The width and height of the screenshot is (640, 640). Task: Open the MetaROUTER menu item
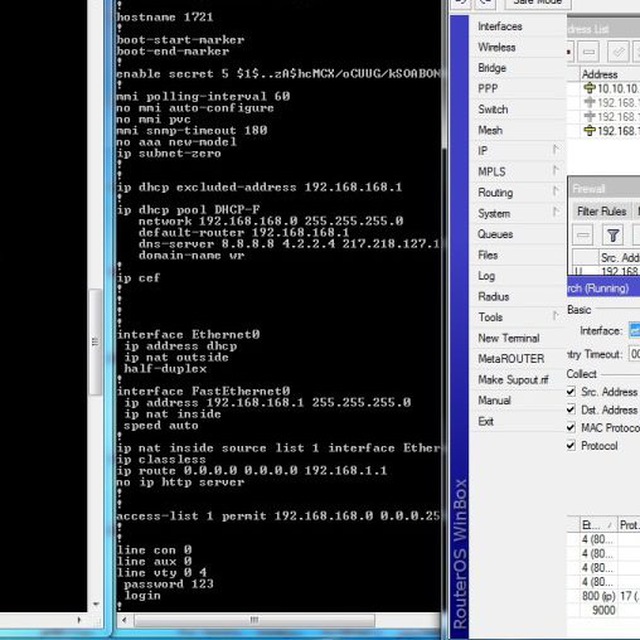point(511,359)
